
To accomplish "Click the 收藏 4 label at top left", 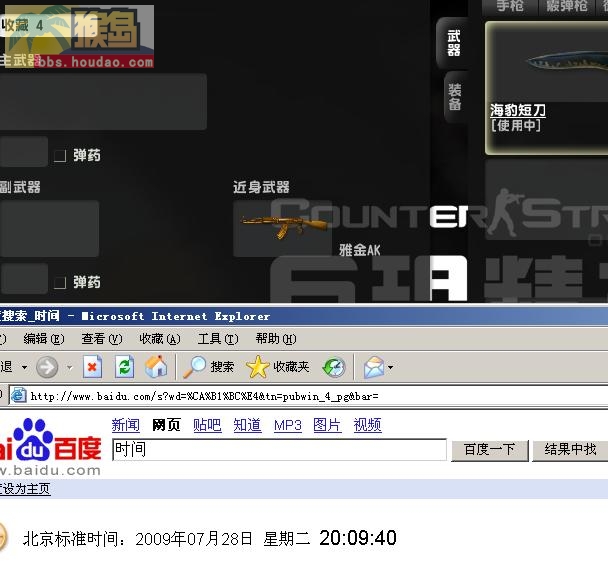I will [x=22, y=26].
